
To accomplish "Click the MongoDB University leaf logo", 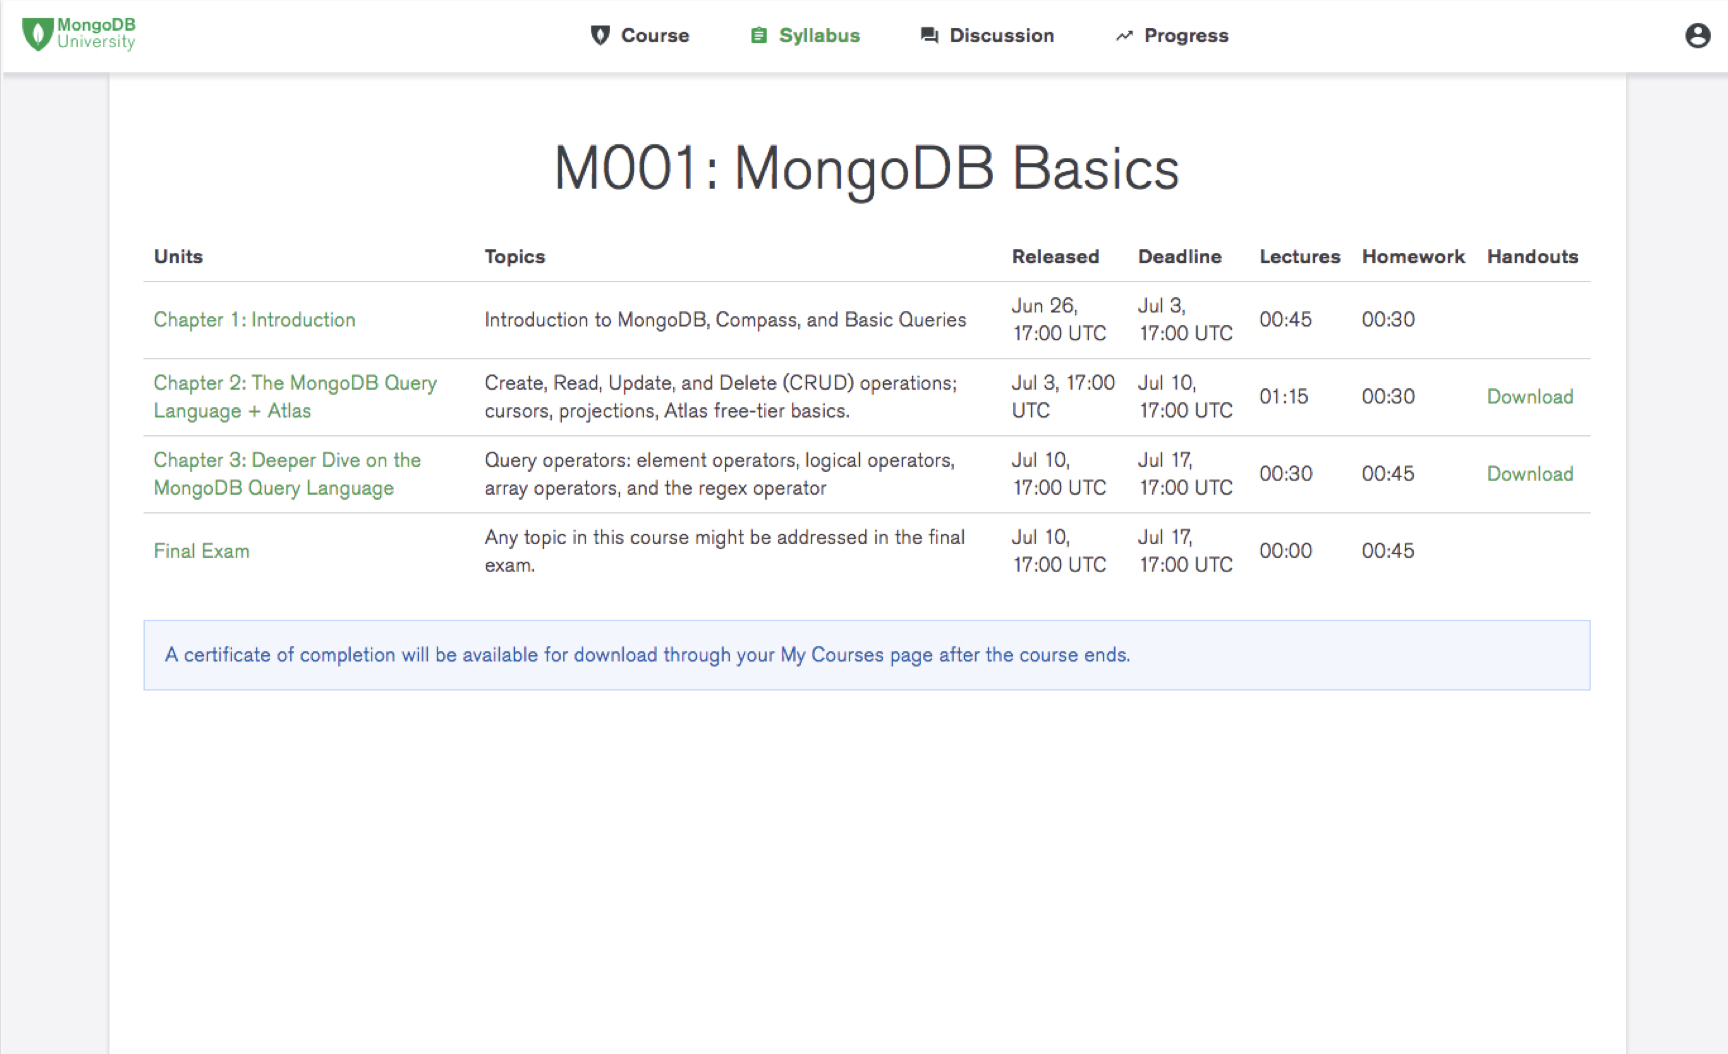I will (37, 34).
